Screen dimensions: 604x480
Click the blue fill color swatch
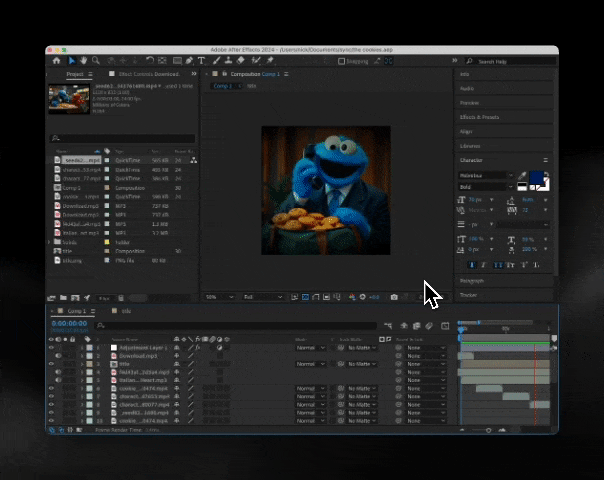pos(536,178)
